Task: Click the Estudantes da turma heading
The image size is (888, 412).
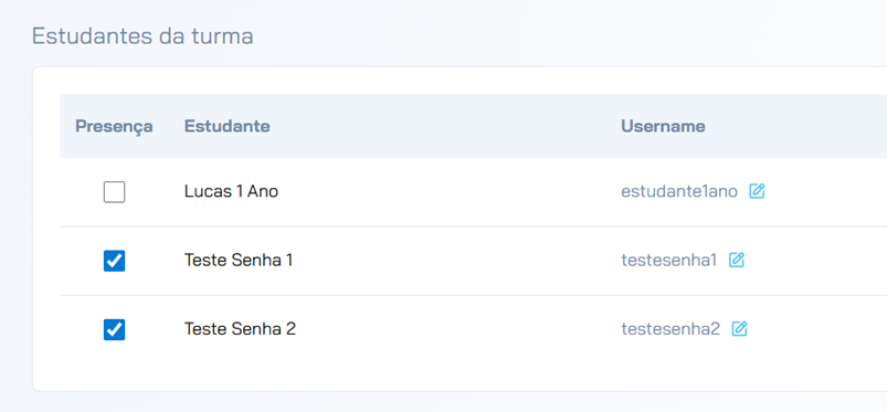Action: (x=142, y=37)
